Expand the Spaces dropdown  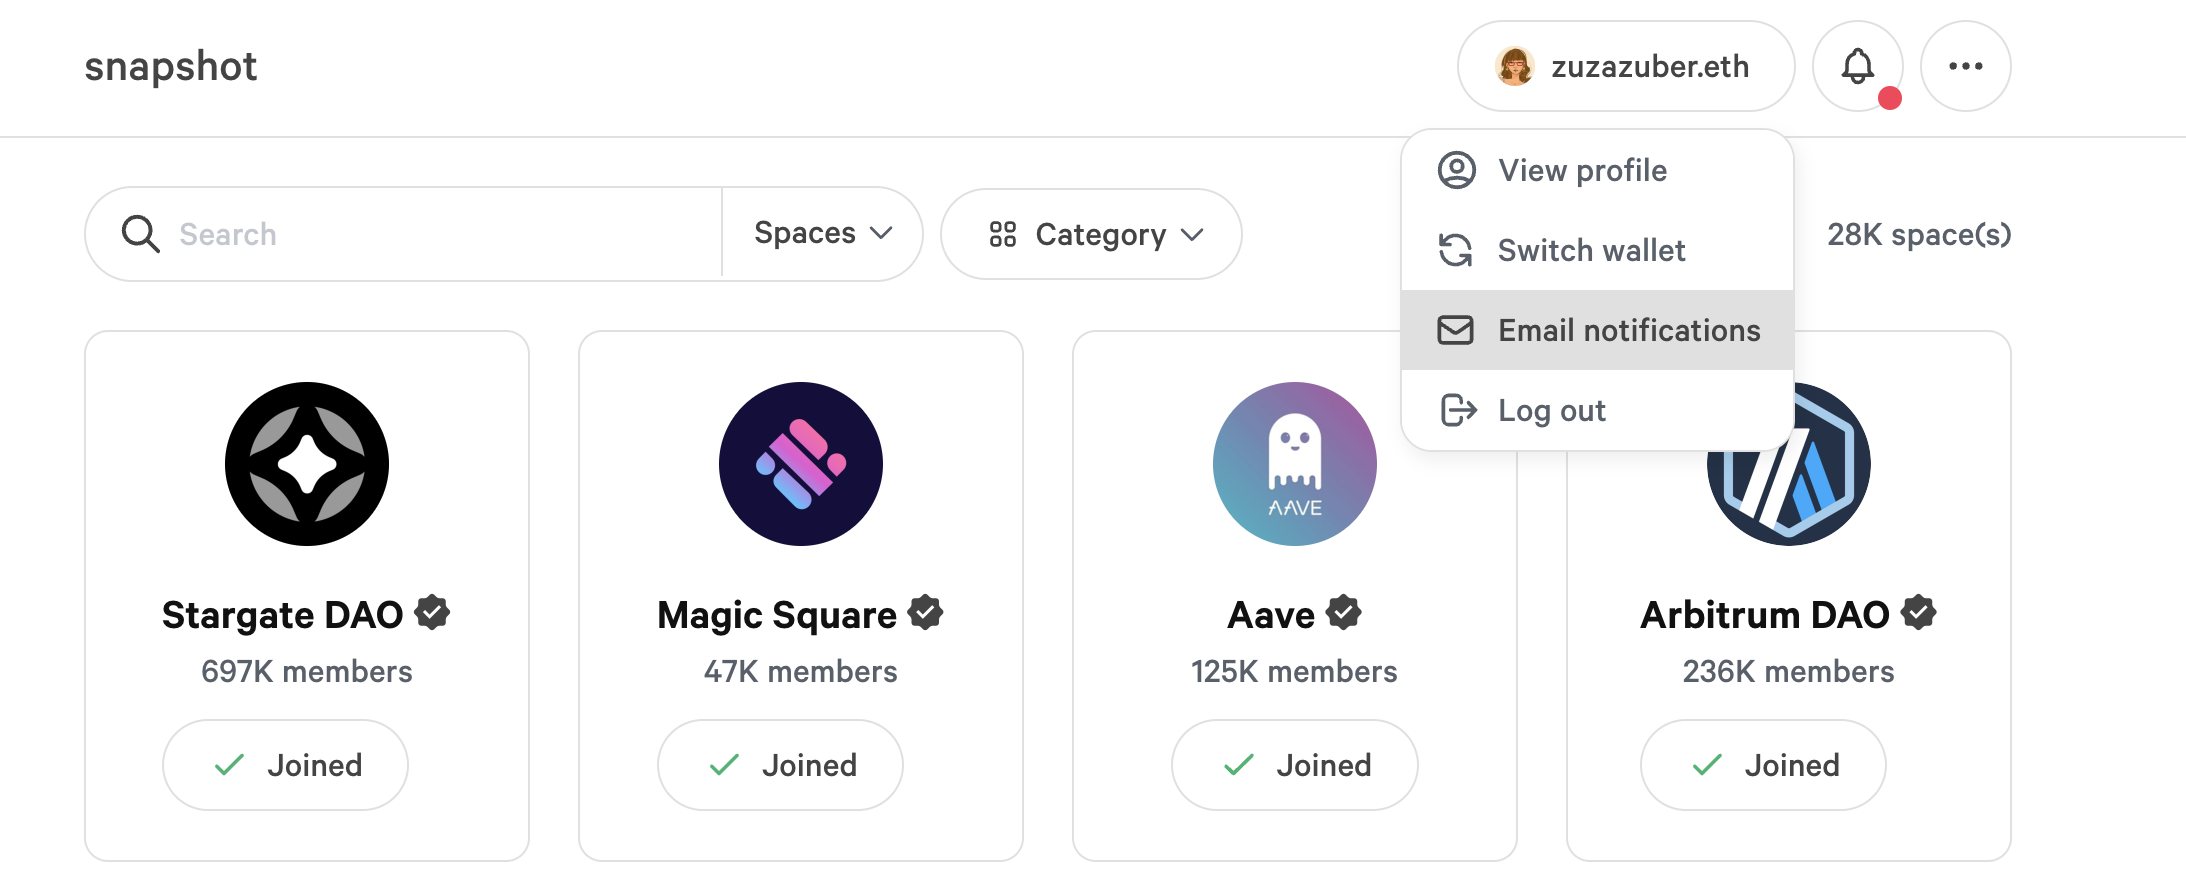coord(822,234)
